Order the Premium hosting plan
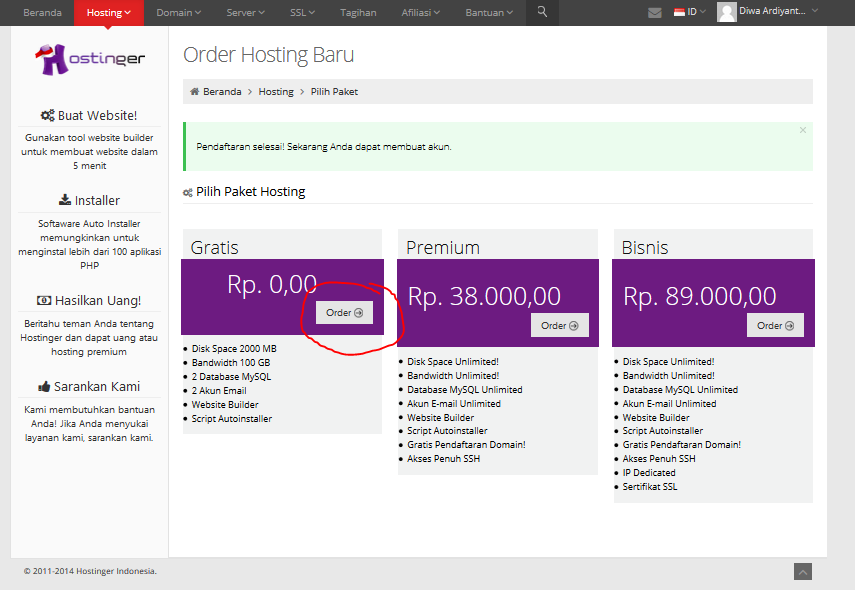This screenshot has width=855, height=590. 559,326
